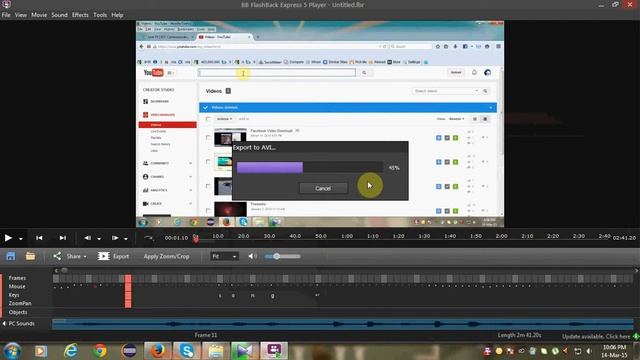The width and height of the screenshot is (640, 360).
Task: Open the Movie menu
Action: [39, 15]
